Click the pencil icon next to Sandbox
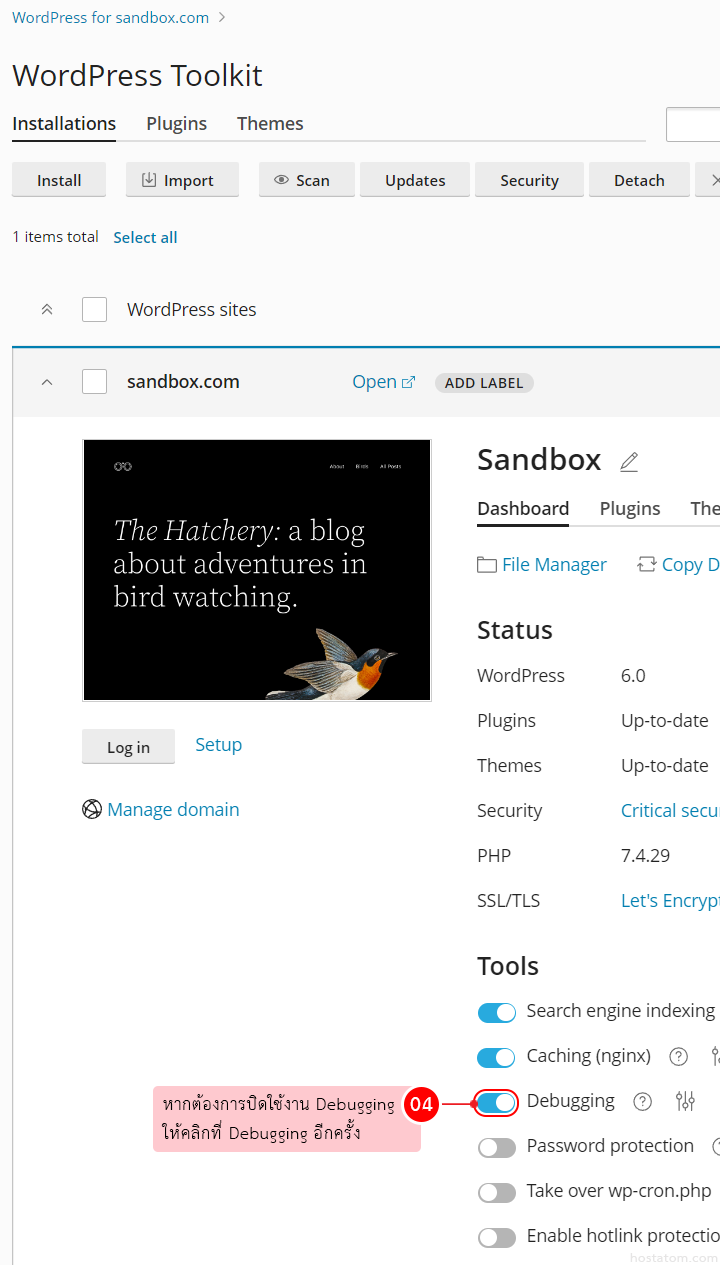This screenshot has height=1265, width=720. (629, 461)
